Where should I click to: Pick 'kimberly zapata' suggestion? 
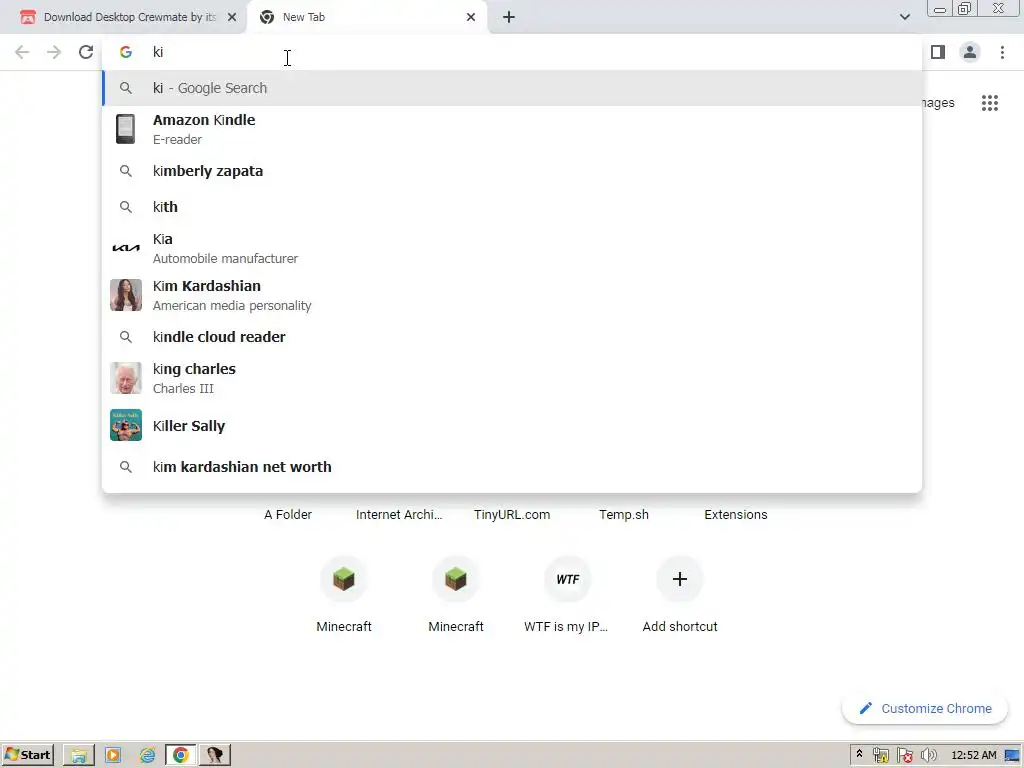(x=512, y=171)
